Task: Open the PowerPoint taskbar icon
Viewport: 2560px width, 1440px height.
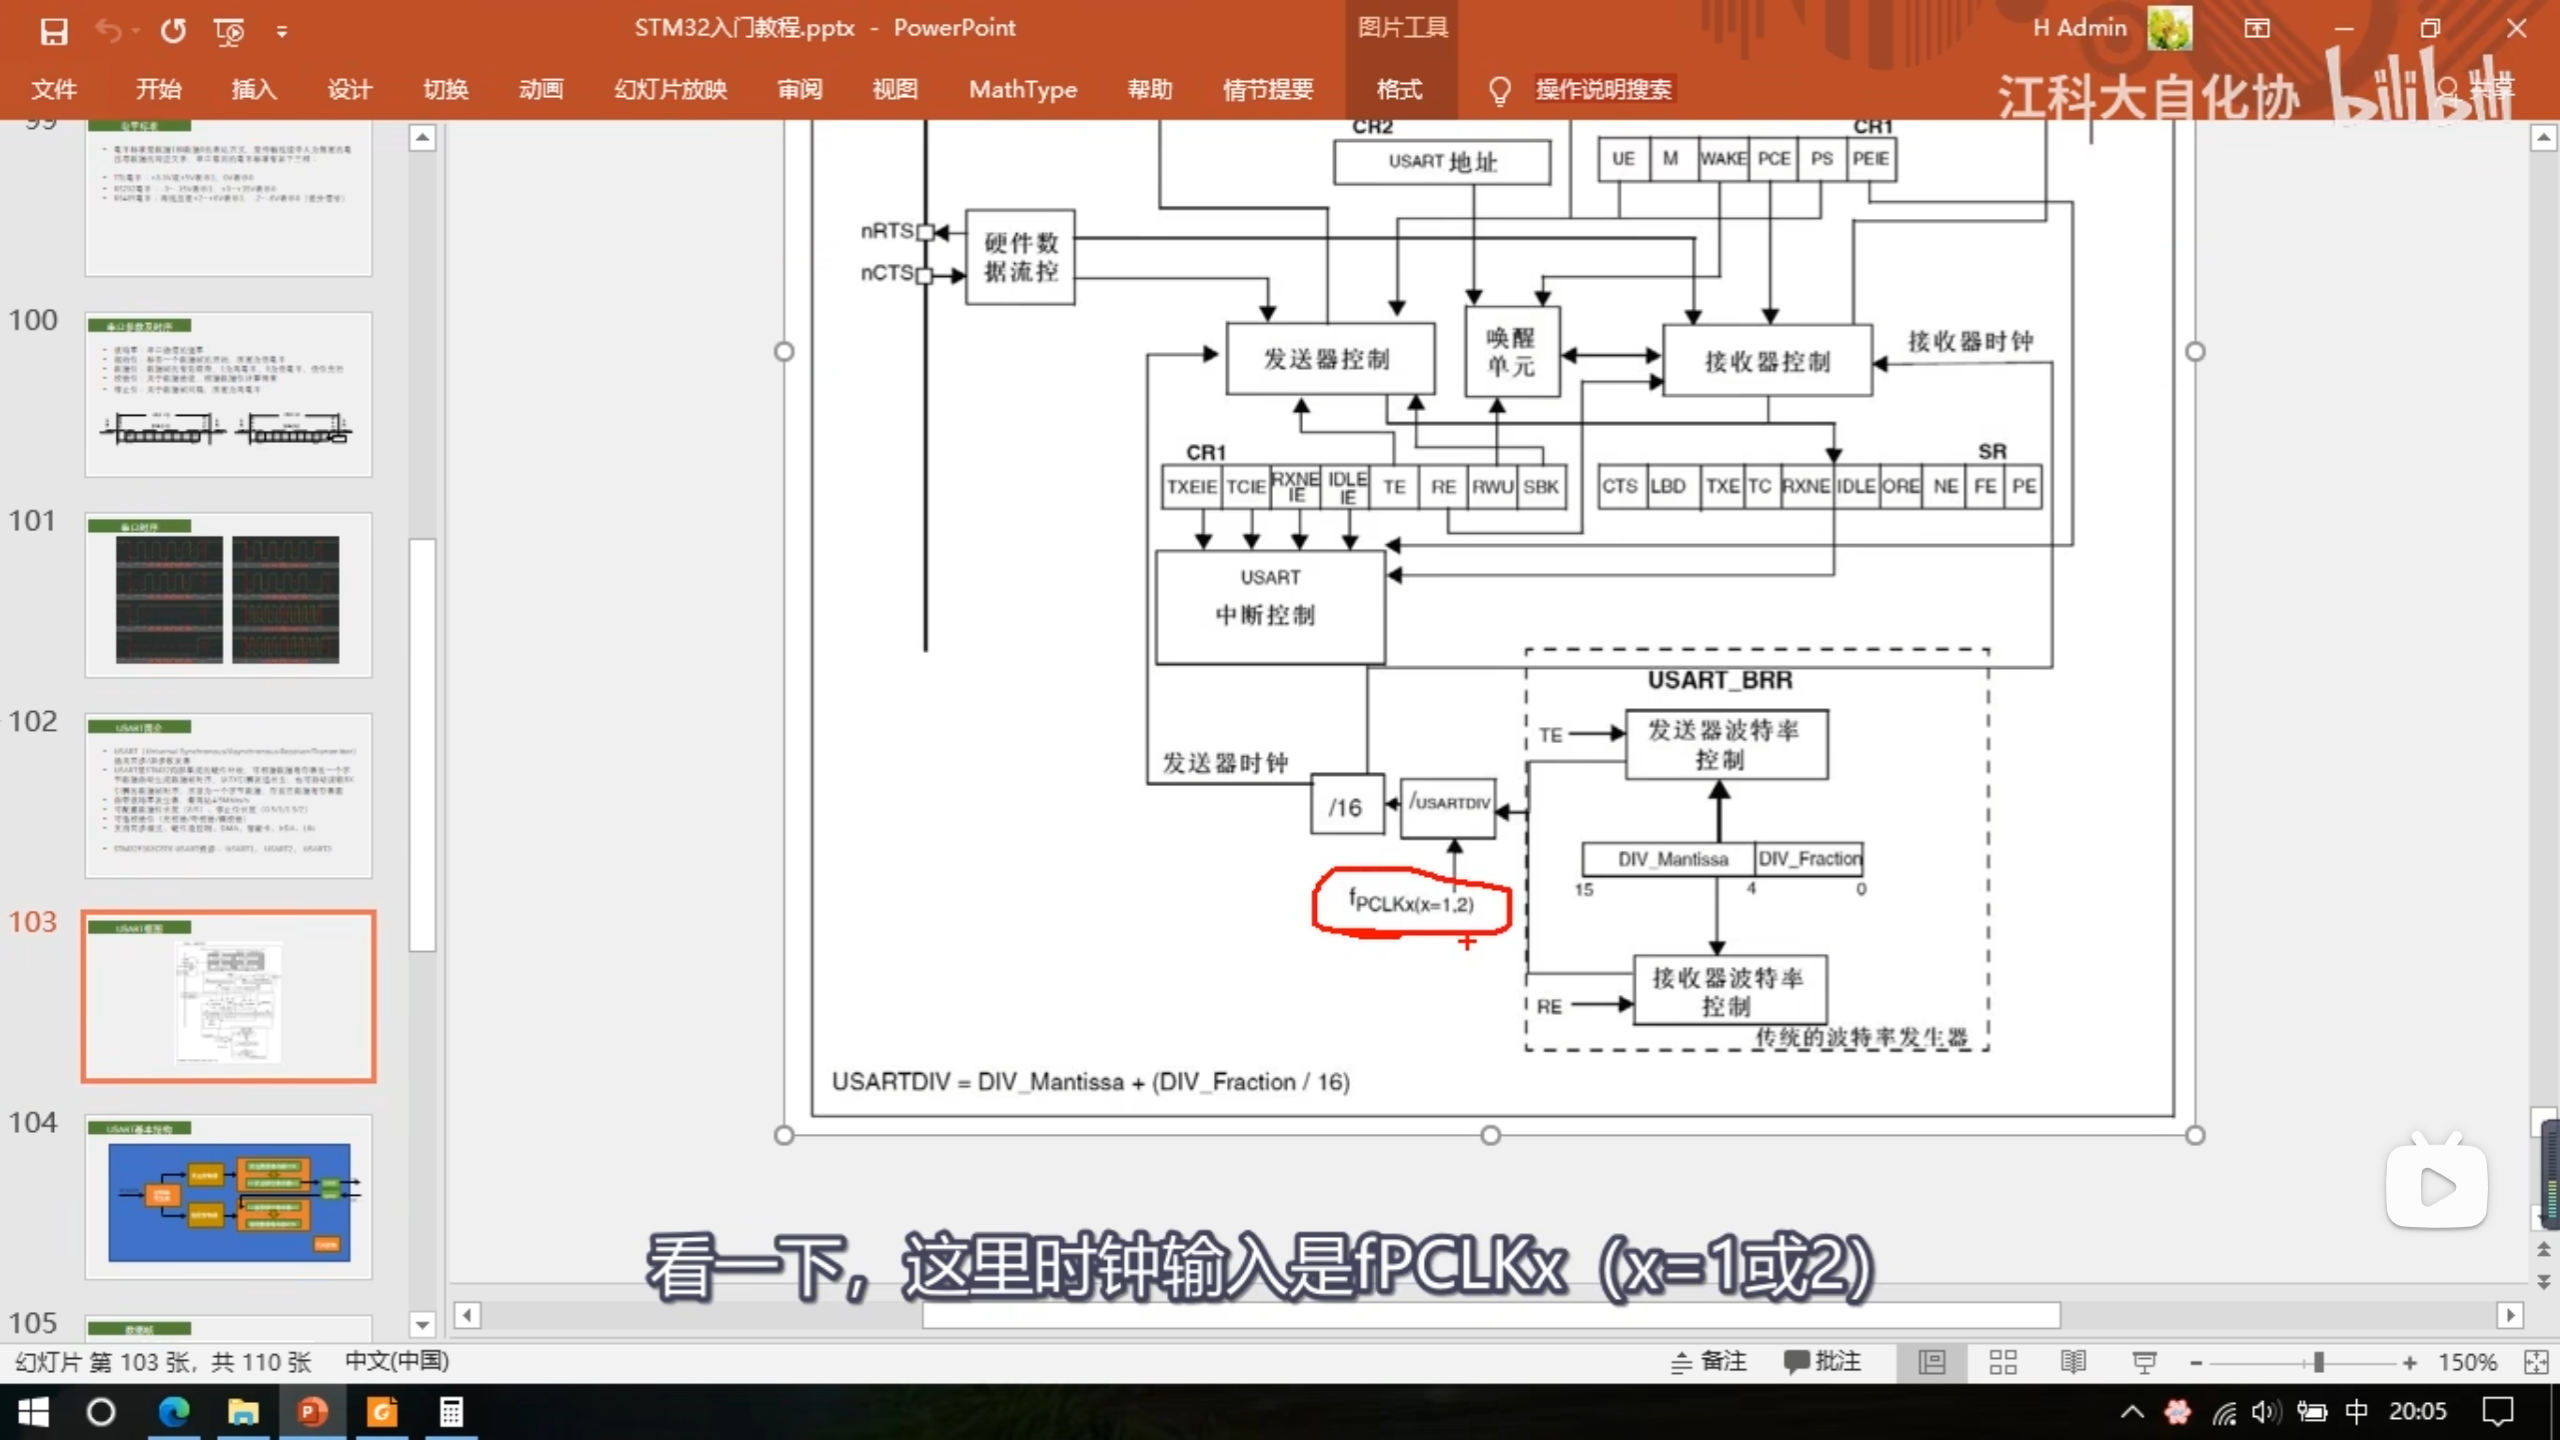Action: click(312, 1412)
